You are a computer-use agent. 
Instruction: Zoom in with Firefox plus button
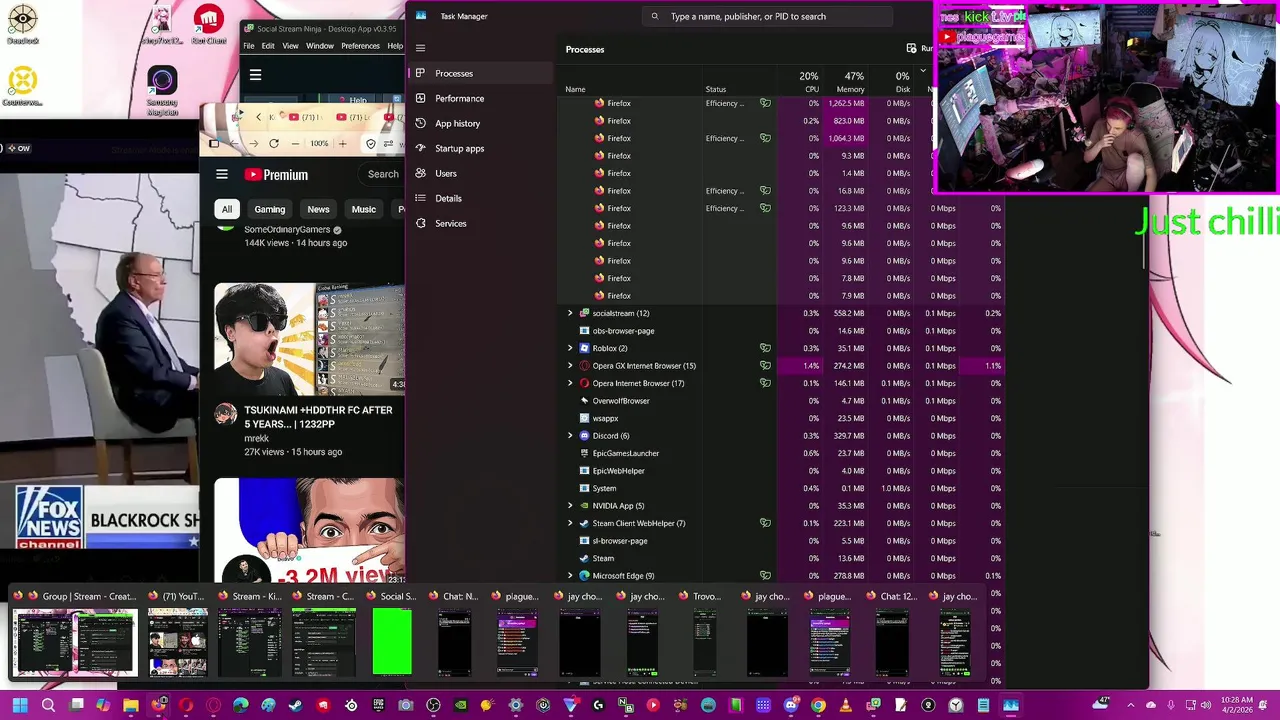point(342,143)
